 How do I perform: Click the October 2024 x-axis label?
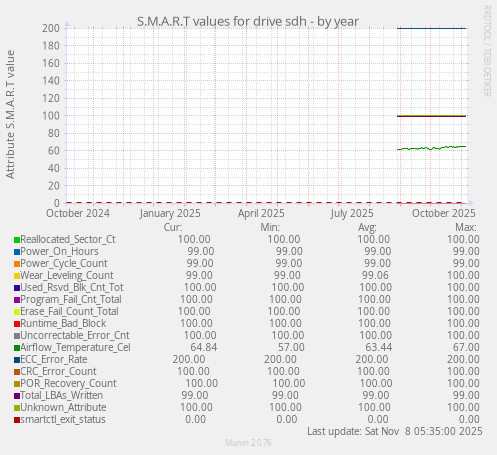pos(78,214)
